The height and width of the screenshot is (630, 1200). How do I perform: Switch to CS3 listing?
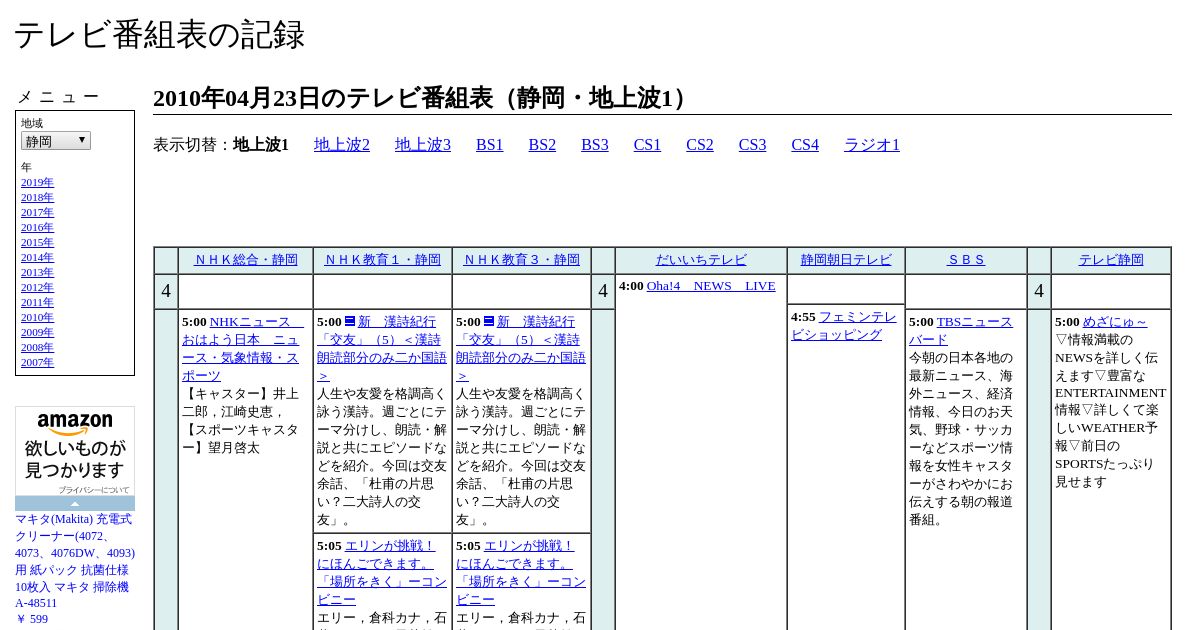(x=752, y=145)
